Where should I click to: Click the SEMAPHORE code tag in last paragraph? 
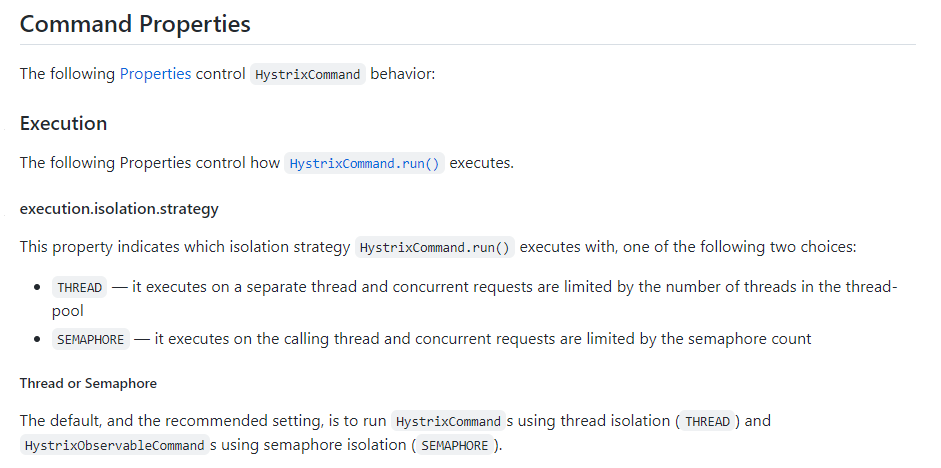point(454,446)
